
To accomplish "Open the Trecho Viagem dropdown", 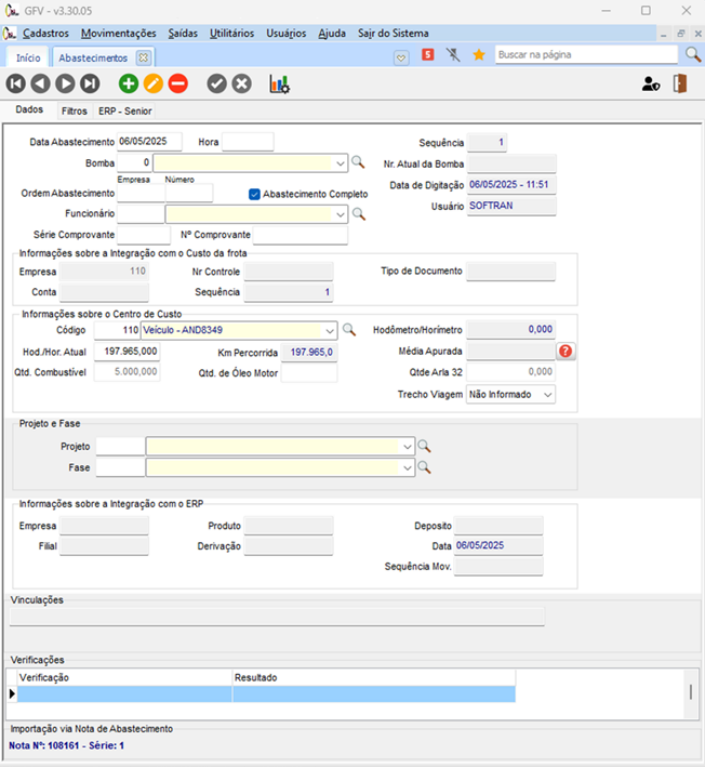I will click(x=546, y=395).
